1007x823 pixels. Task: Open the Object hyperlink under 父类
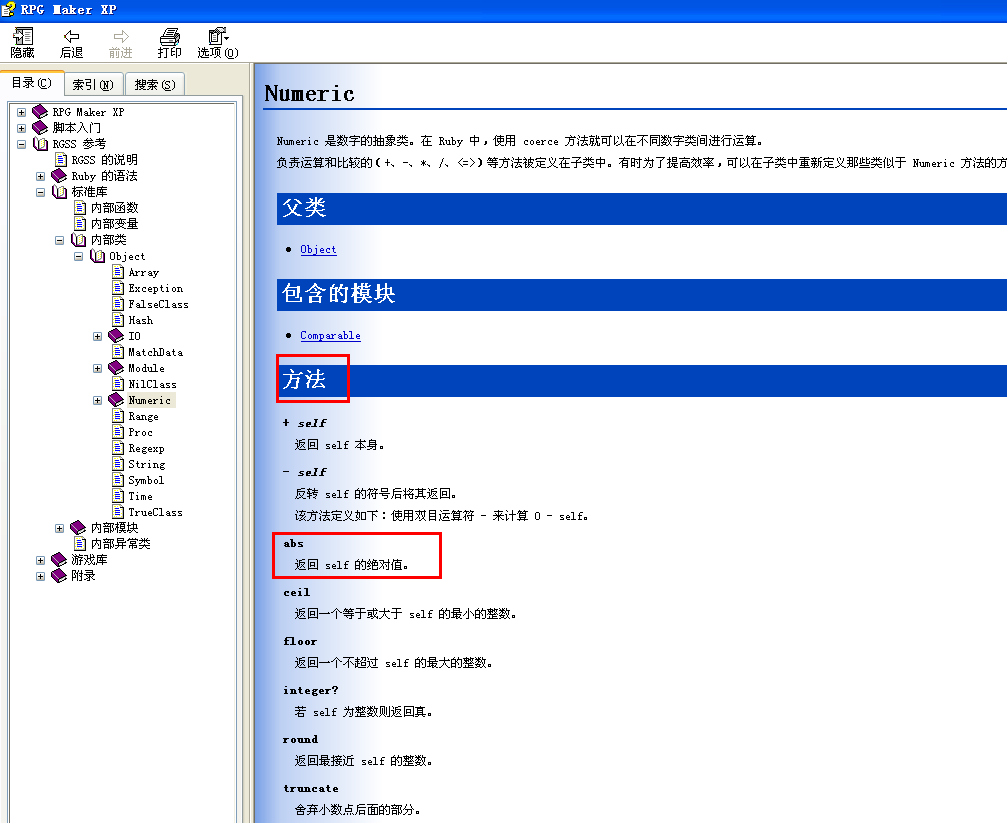[x=319, y=249]
